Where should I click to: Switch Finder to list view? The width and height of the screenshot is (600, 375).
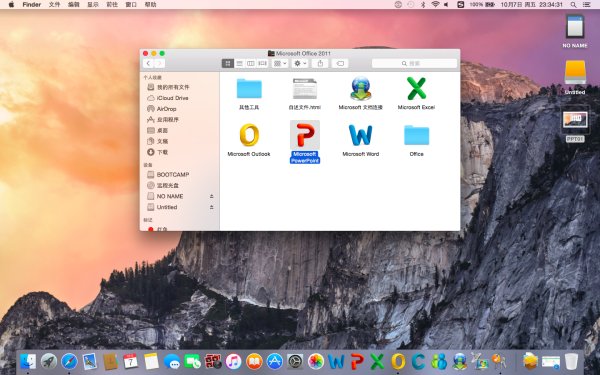[240, 64]
